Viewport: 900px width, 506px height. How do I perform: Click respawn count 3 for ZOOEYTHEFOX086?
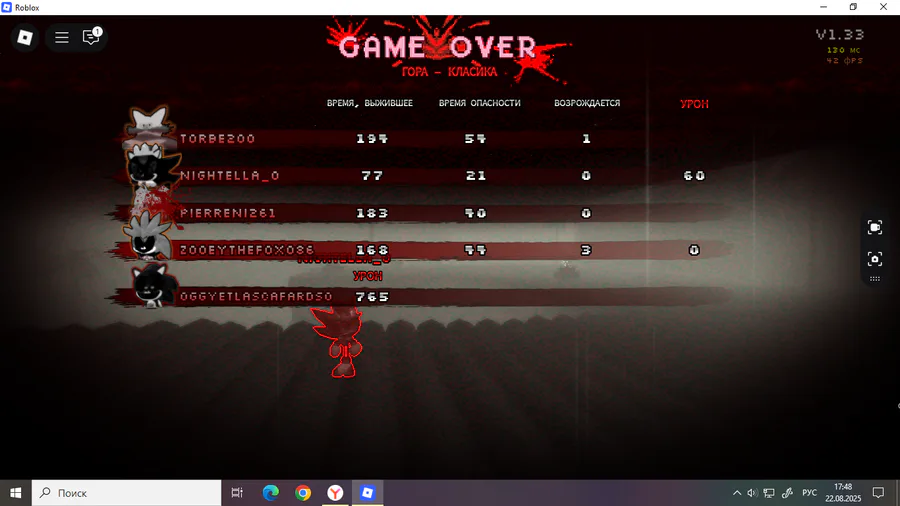tap(585, 250)
